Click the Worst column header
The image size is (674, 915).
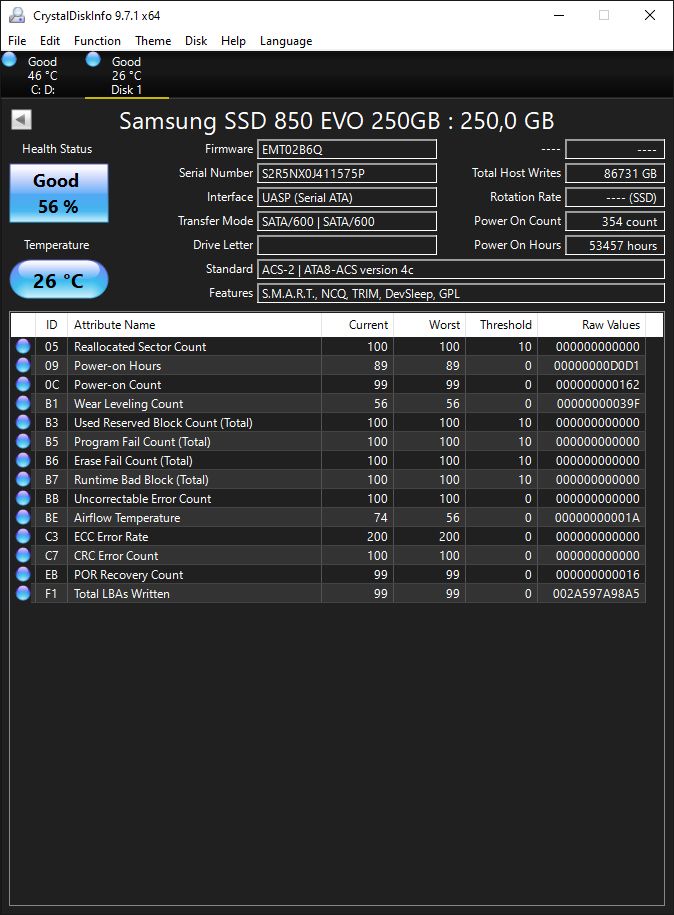[x=429, y=325]
